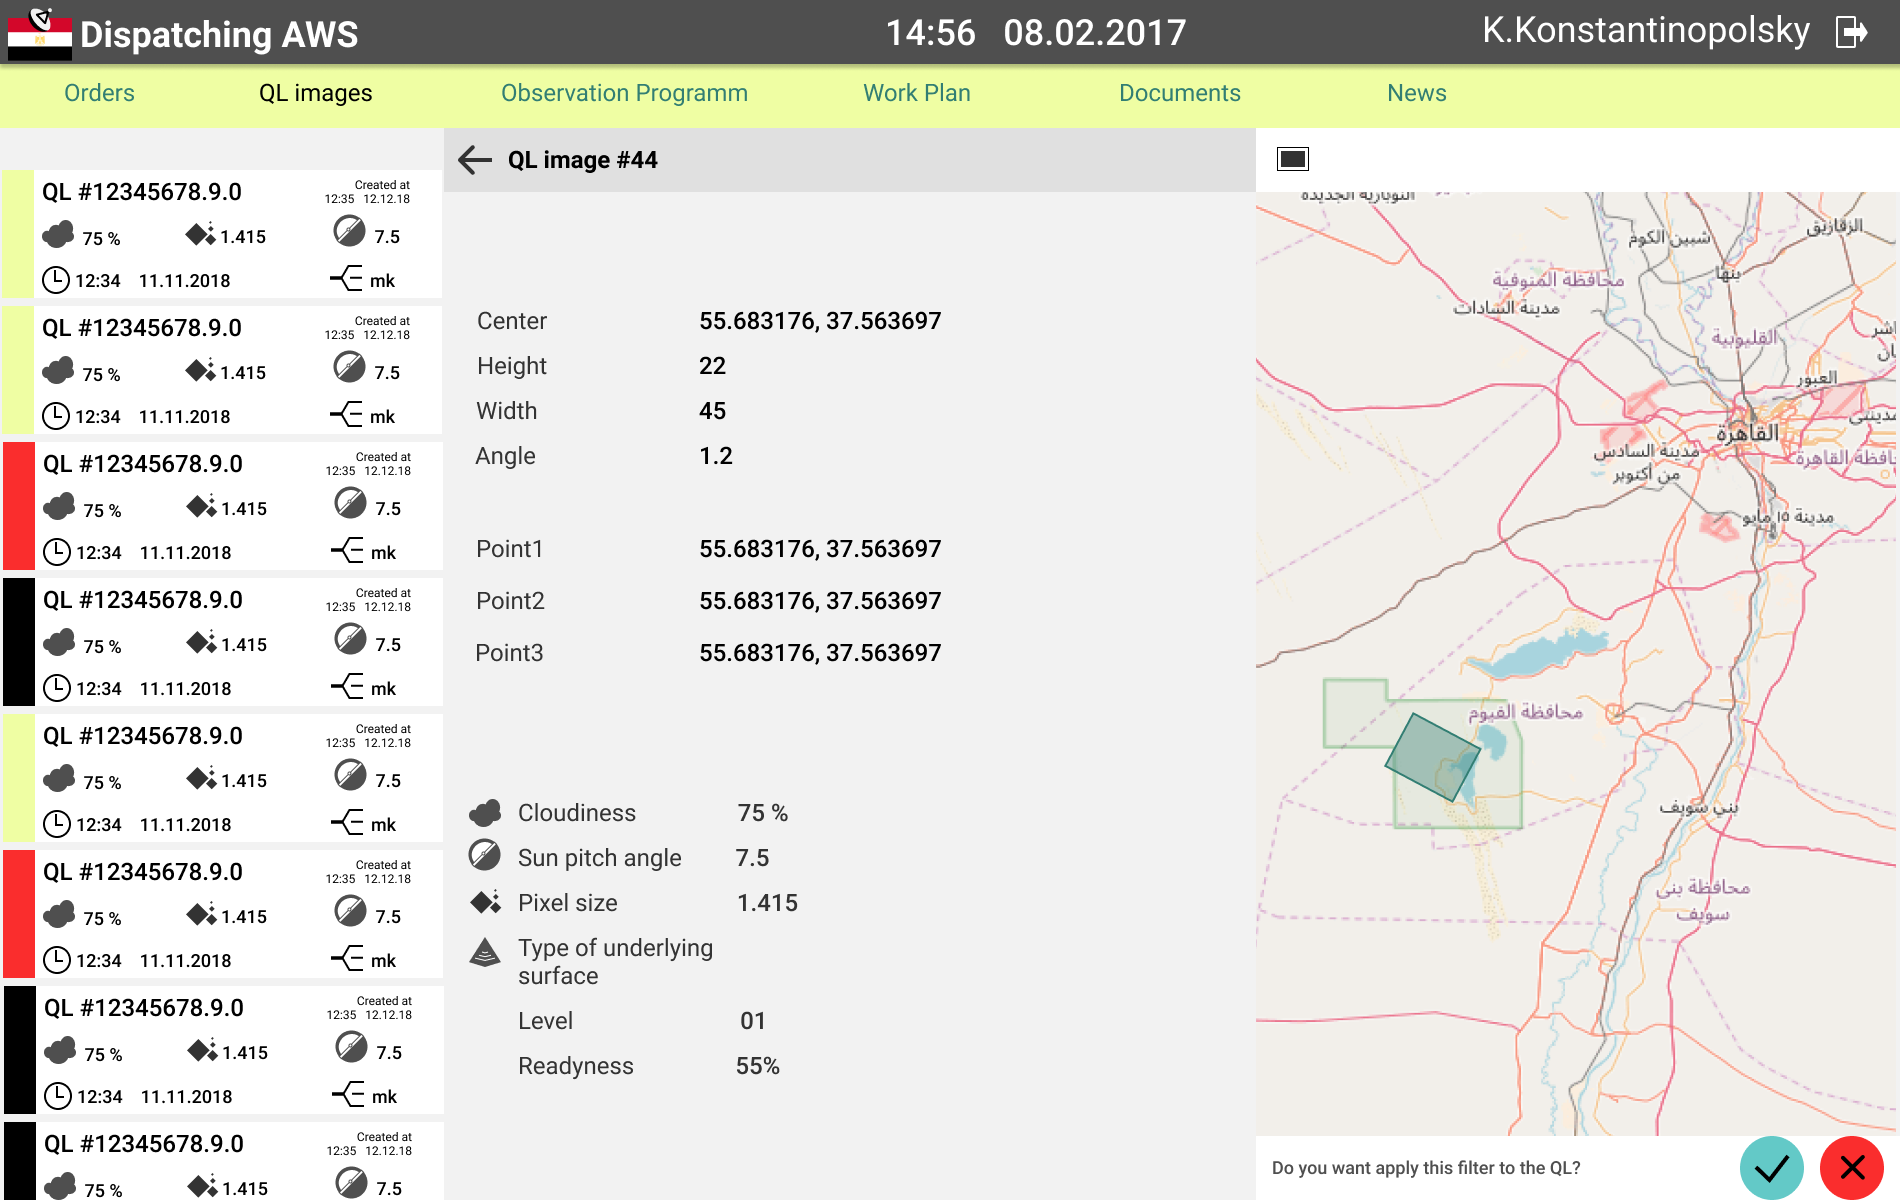Click the Point2 coordinates value
This screenshot has height=1200, width=1900.
pyautogui.click(x=820, y=601)
